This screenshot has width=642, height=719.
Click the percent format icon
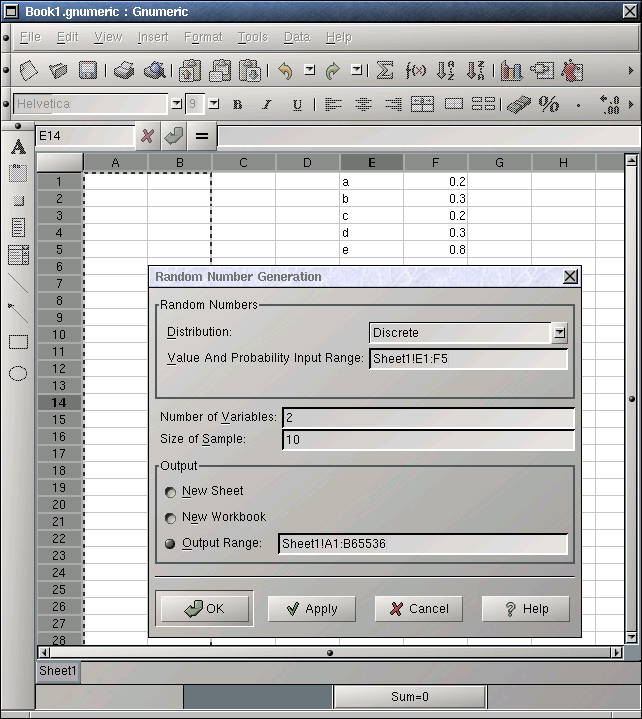(549, 104)
